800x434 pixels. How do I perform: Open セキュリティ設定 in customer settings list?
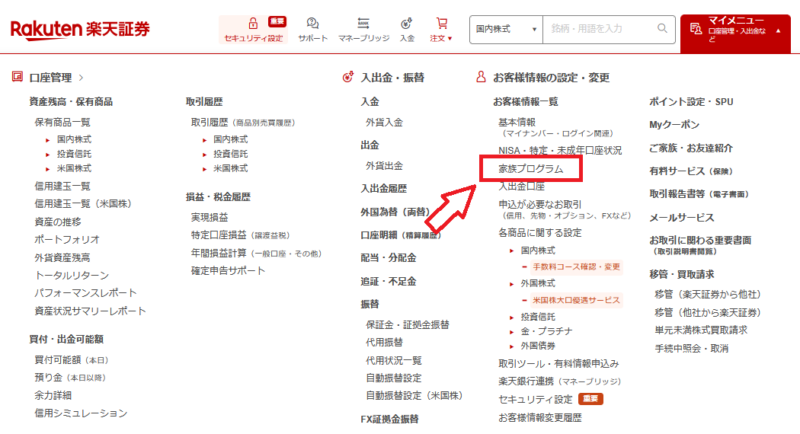(x=535, y=399)
